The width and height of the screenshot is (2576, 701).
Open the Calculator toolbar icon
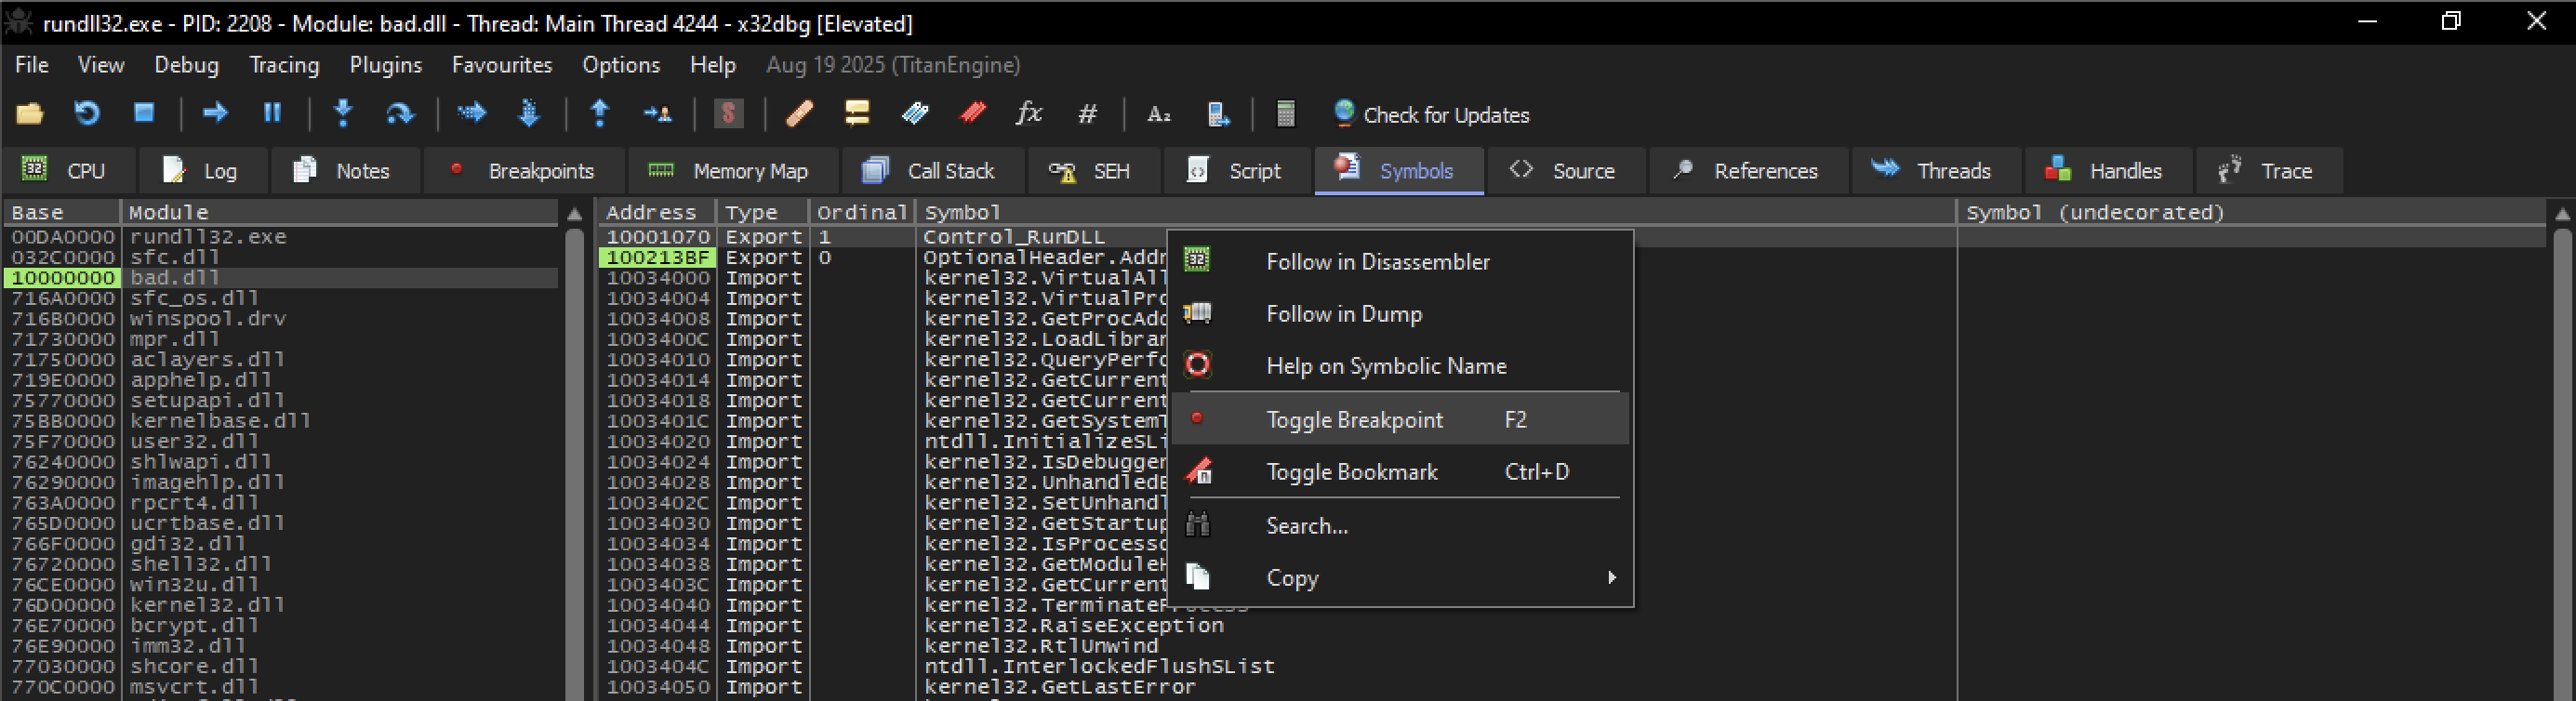point(1285,114)
